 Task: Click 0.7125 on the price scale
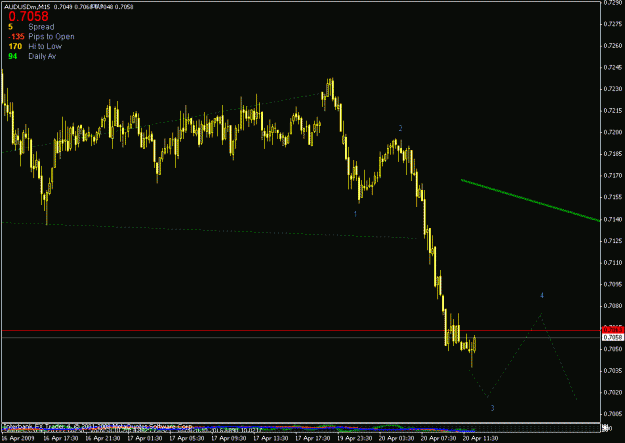(x=613, y=241)
